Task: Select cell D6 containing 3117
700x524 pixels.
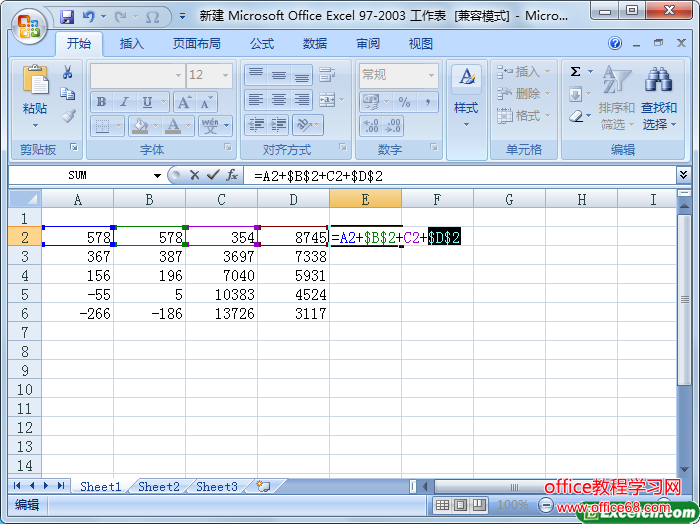Action: point(293,313)
